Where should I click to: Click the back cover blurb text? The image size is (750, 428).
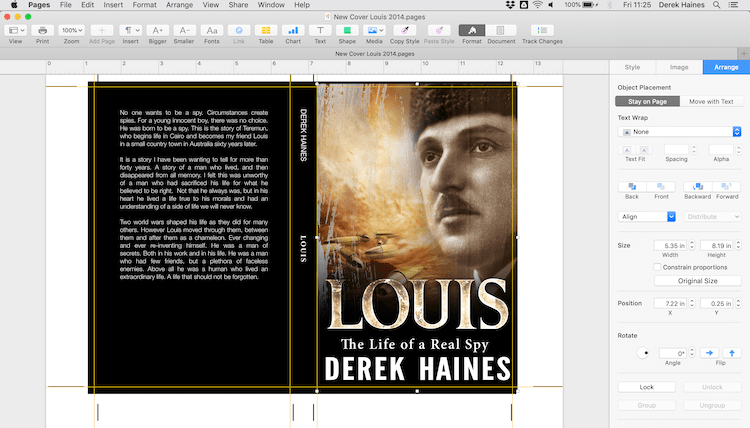pos(194,195)
